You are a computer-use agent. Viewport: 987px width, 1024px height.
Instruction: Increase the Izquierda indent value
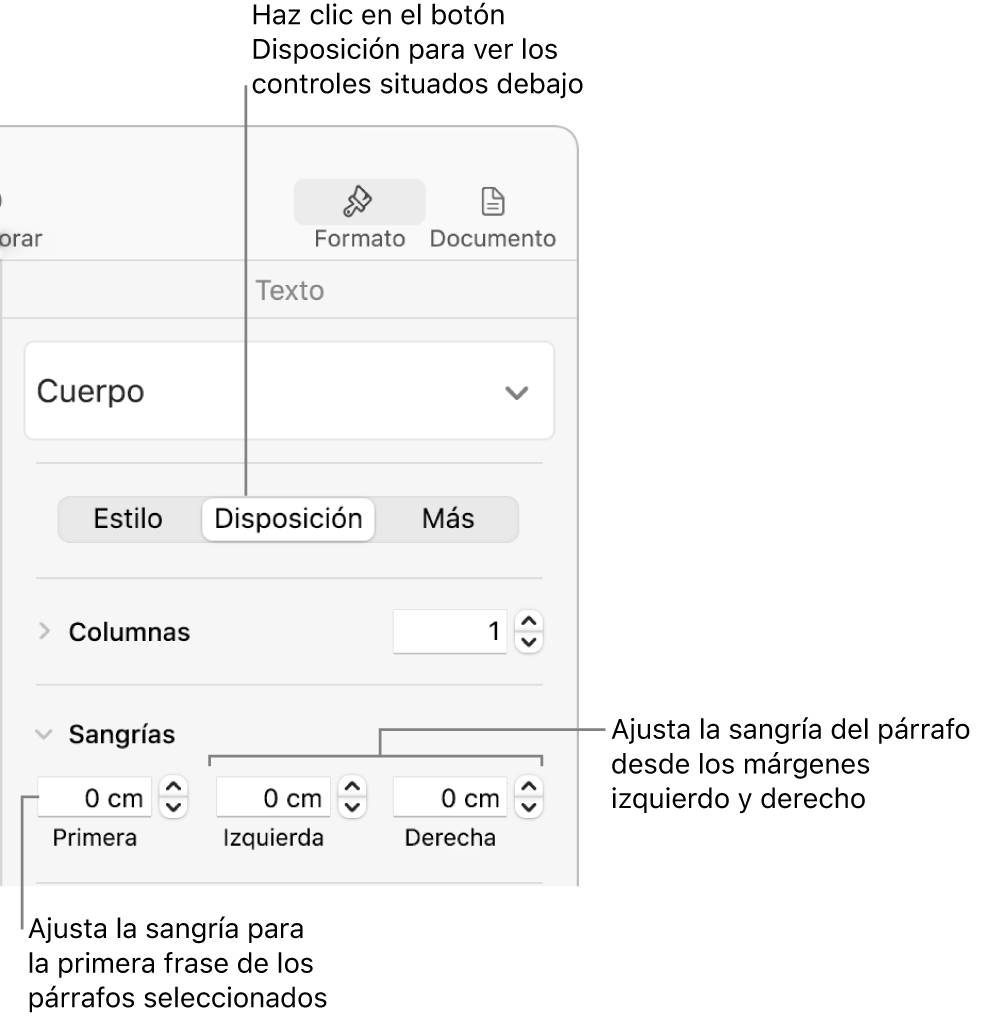352,789
